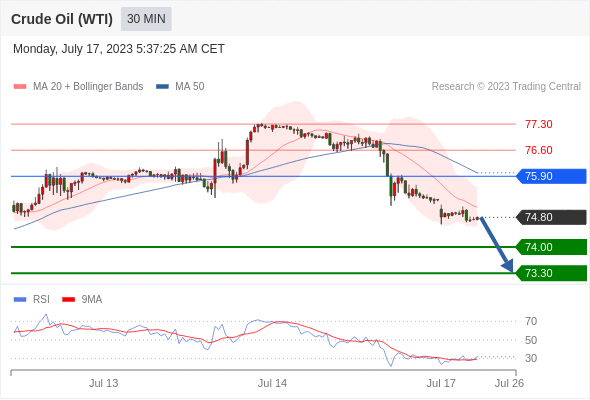Toggle the RSI legend label
Image resolution: width=590 pixels, height=400 pixels.
(41, 300)
